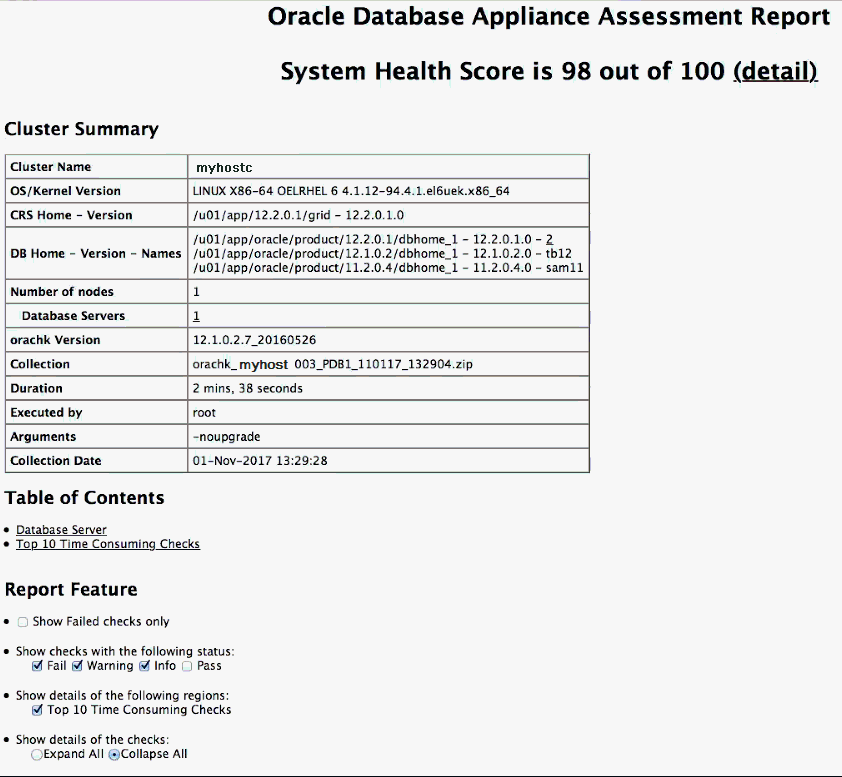Open the health score (detail) link
Image resolution: width=842 pixels, height=777 pixels.
click(776, 71)
